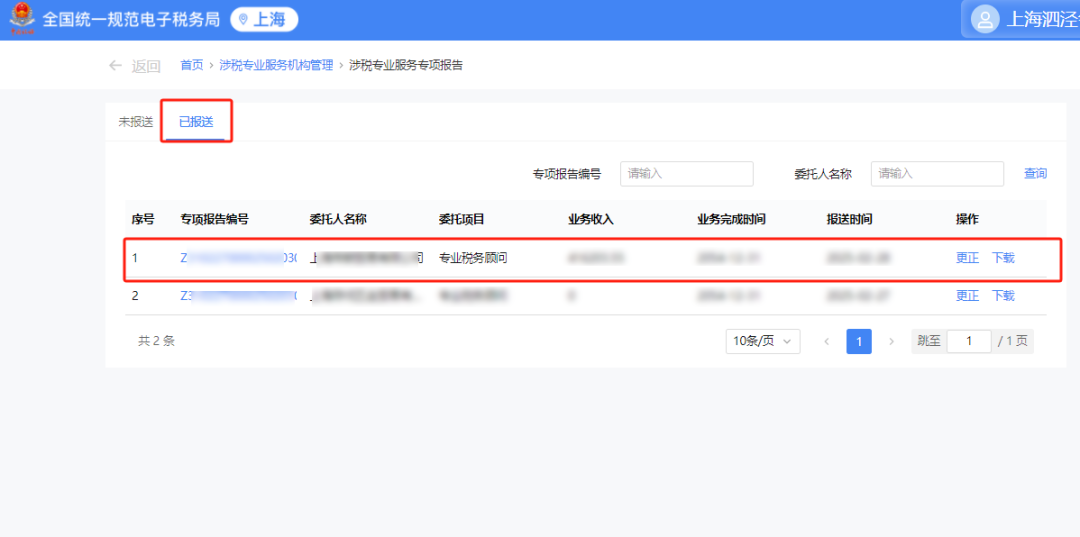The width and height of the screenshot is (1080, 537).
Task: Focus the 委托人名称 input field
Action: (936, 174)
